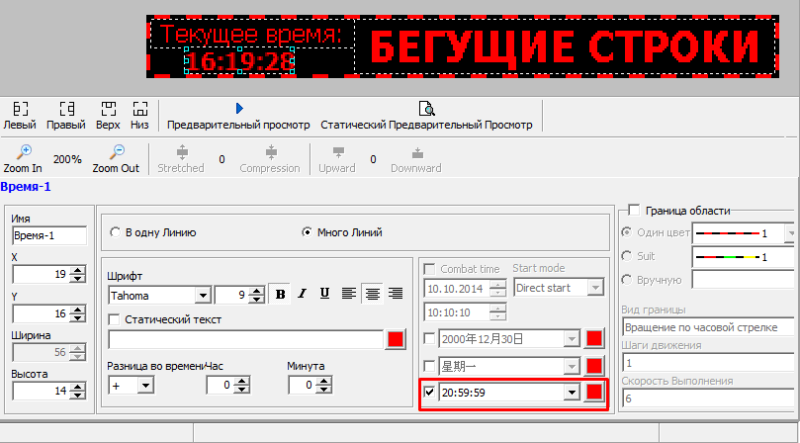
Task: Center-align the text
Action: [x=372, y=294]
